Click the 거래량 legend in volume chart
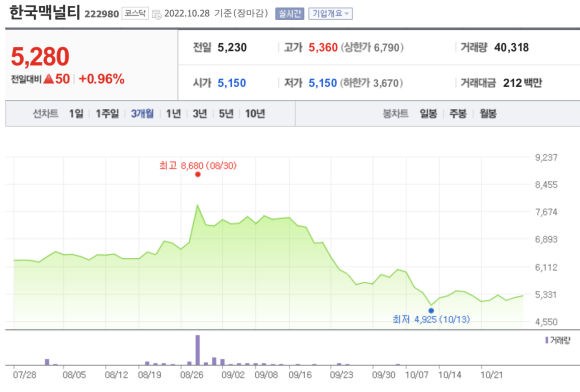The height and width of the screenshot is (392, 580). 558,340
